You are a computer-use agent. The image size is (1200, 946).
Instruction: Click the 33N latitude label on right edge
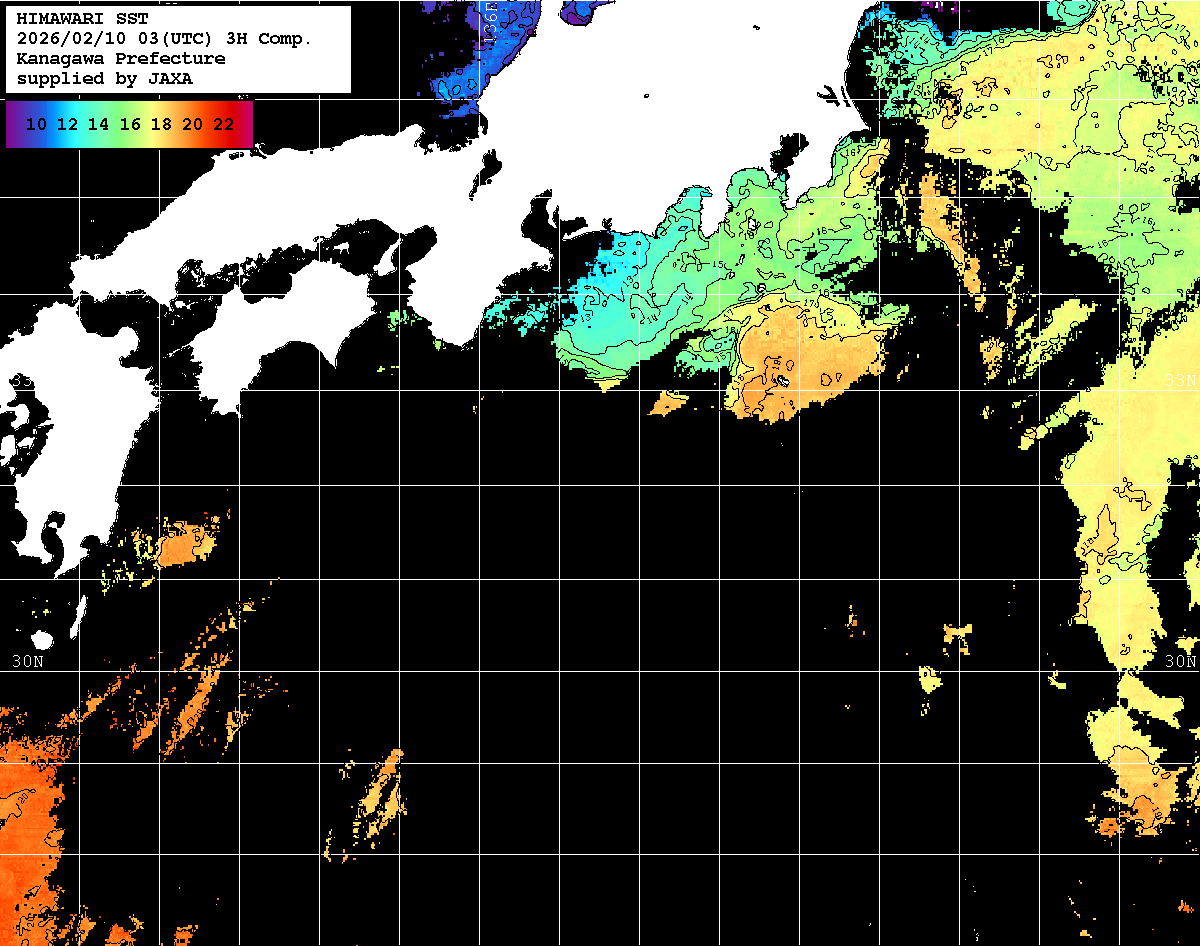point(1180,380)
